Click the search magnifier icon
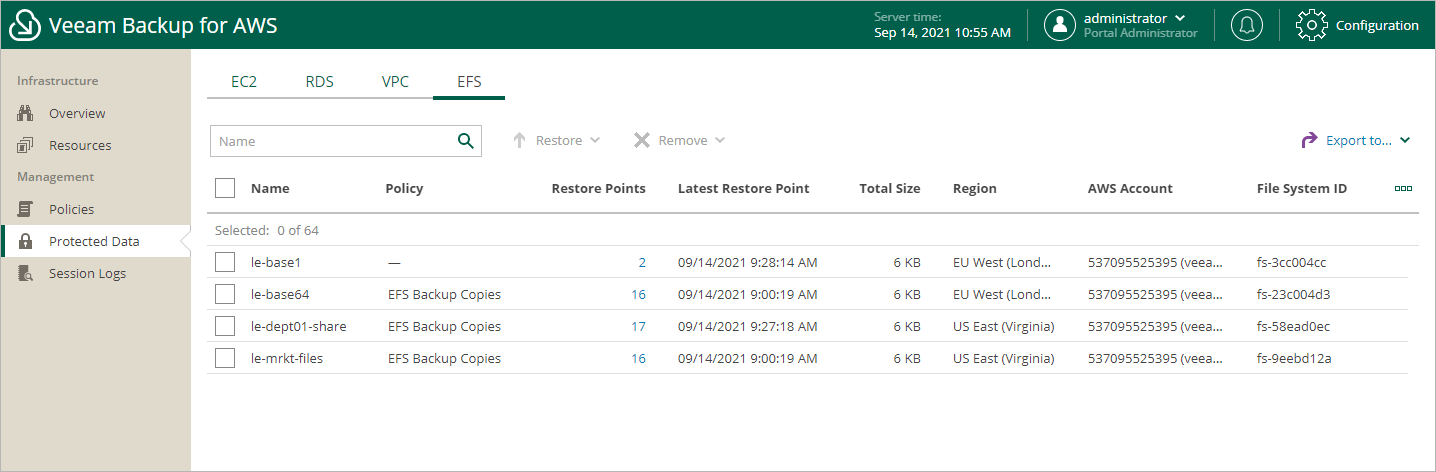The image size is (1436, 472). pyautogui.click(x=465, y=141)
